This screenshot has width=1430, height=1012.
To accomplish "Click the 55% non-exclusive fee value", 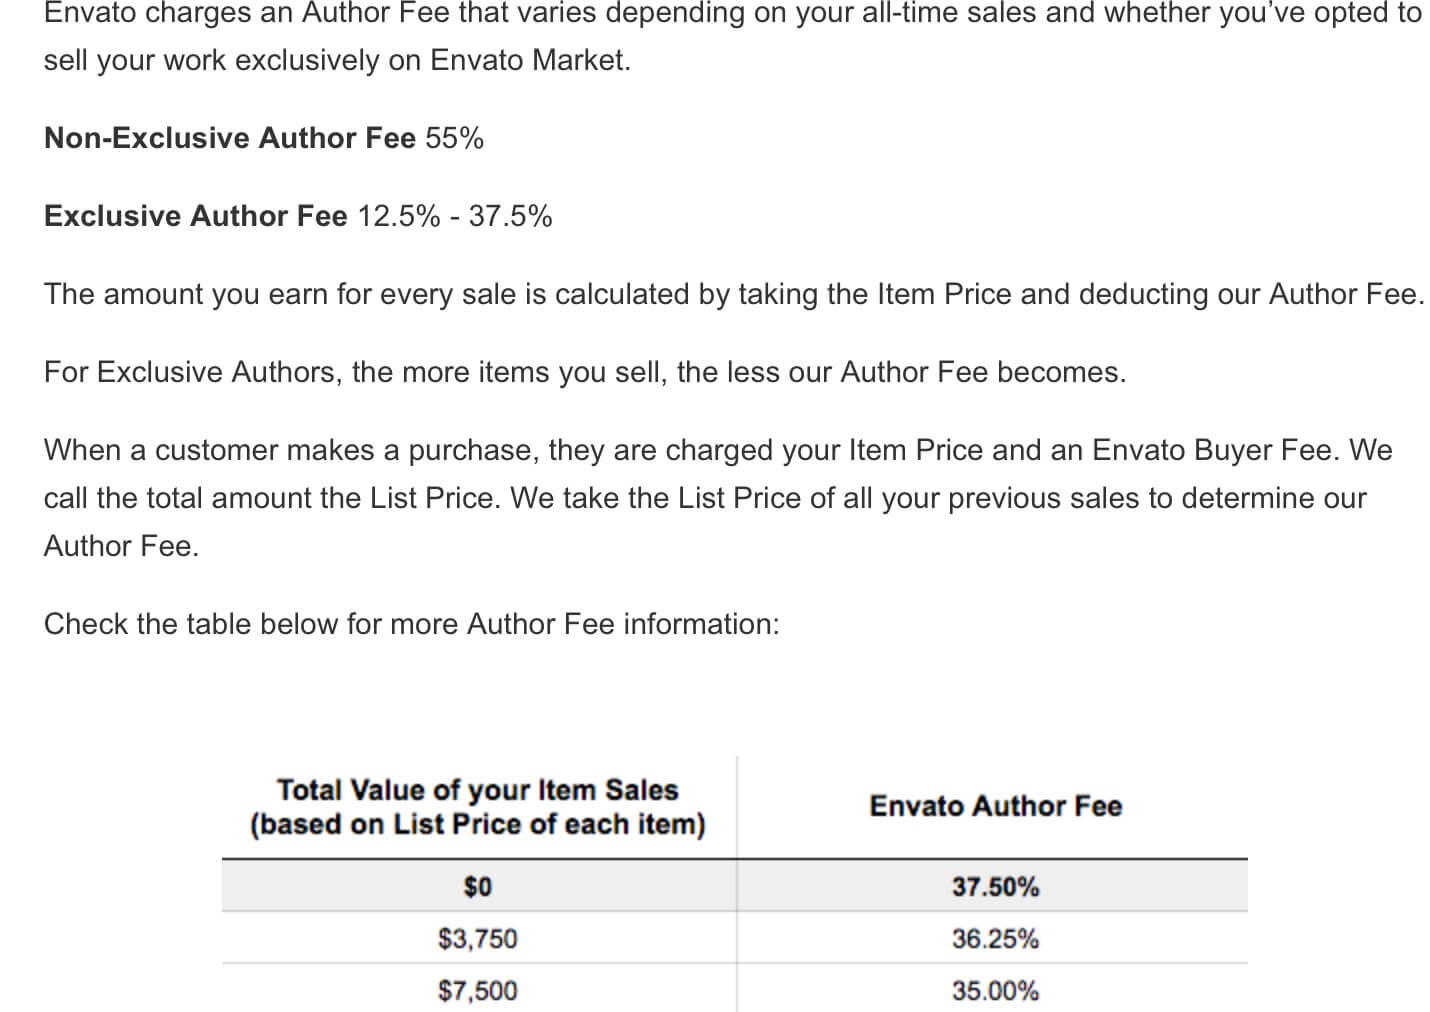I will pyautogui.click(x=454, y=138).
